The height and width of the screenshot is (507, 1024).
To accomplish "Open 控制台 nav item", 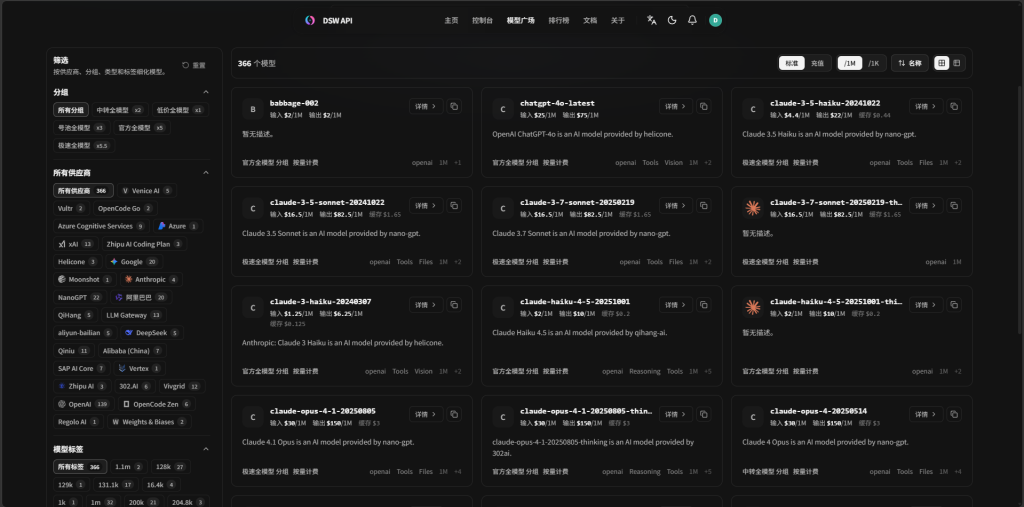I will 483,20.
